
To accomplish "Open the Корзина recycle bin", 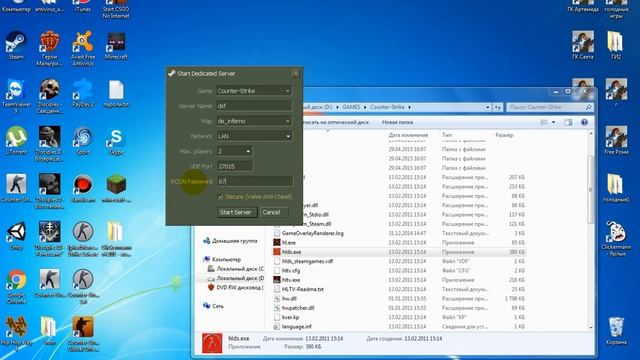I will click(x=616, y=331).
